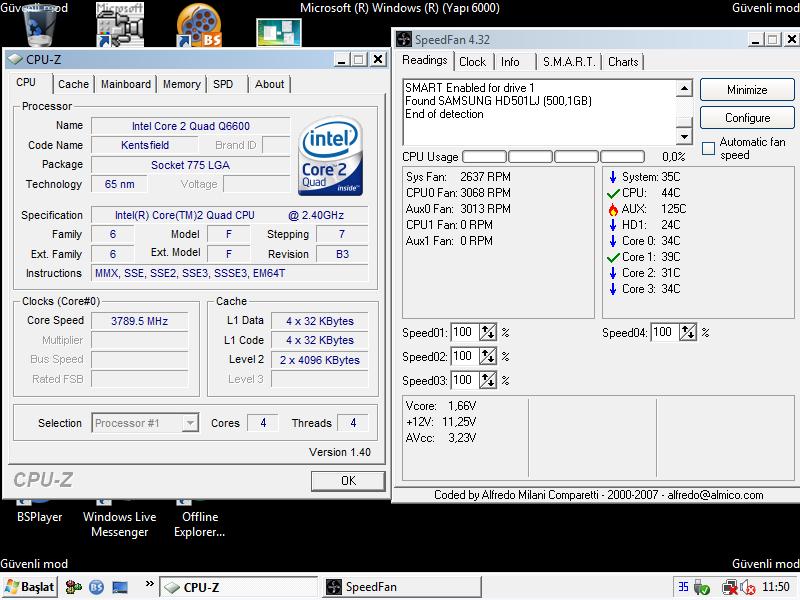Open the green squares desktop icon
Viewport: 800px width, 600px height.
pyautogui.click(x=279, y=32)
